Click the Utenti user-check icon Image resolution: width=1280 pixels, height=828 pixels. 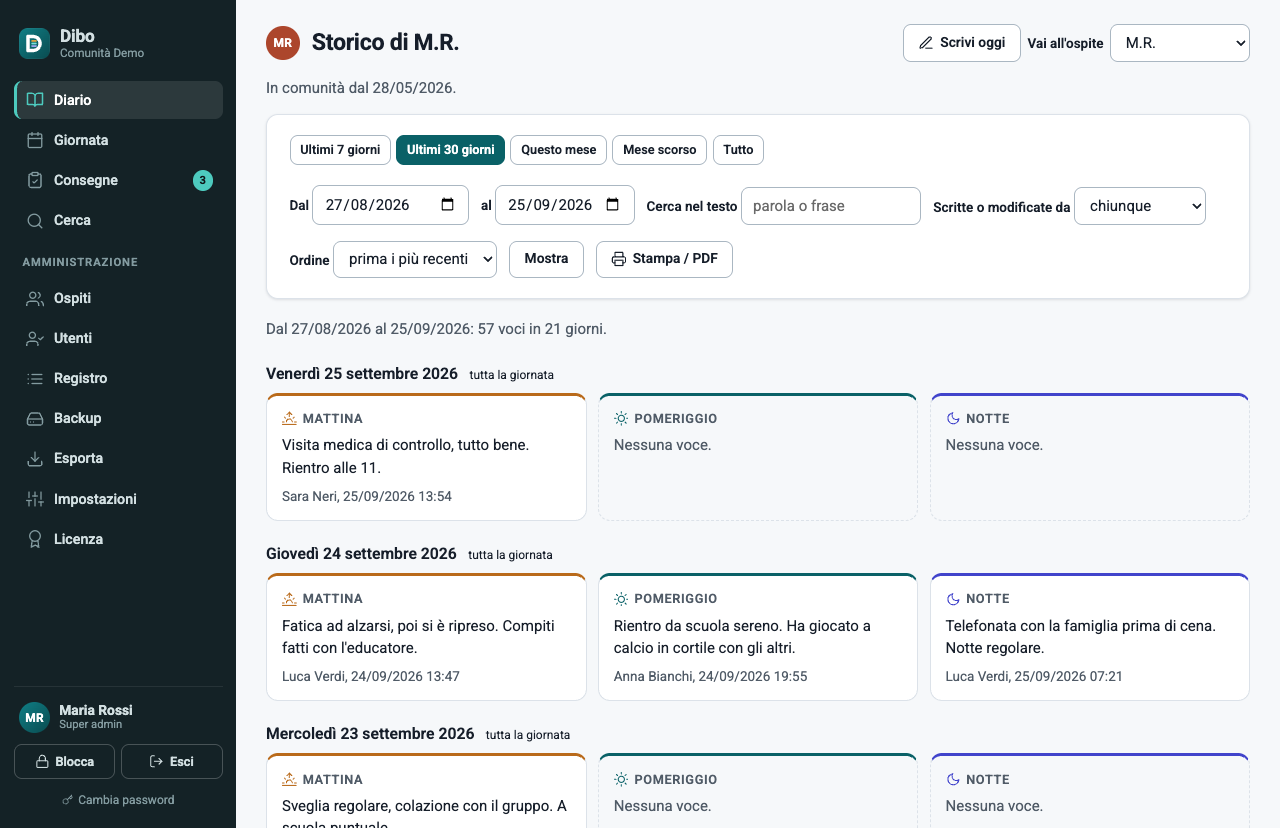point(35,338)
